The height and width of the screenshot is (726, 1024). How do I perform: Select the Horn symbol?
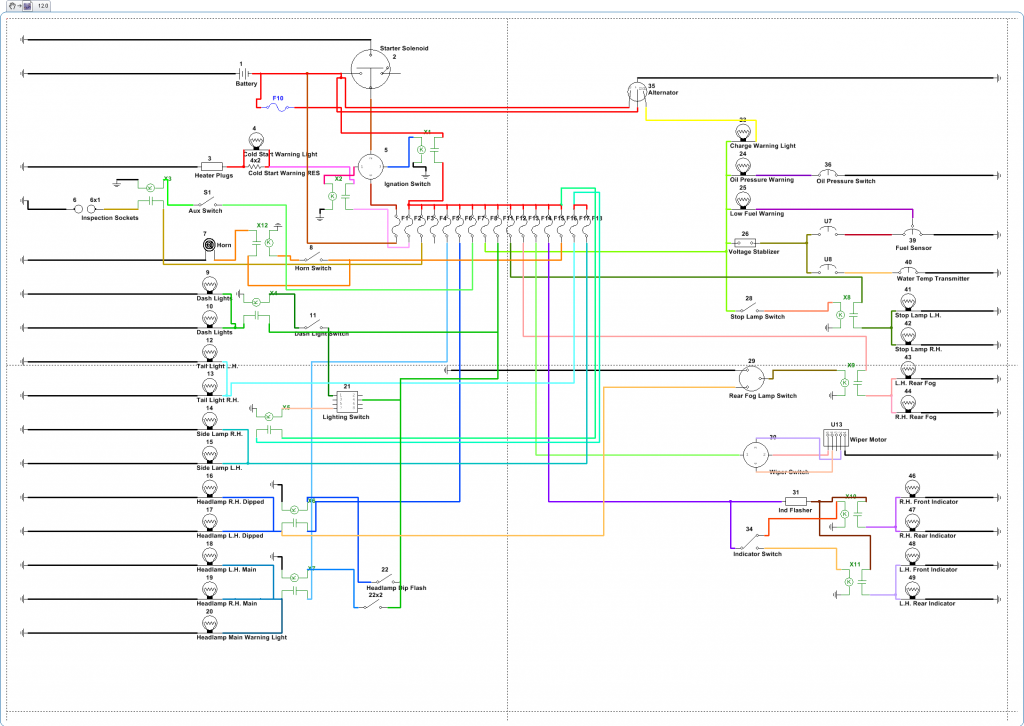click(207, 244)
